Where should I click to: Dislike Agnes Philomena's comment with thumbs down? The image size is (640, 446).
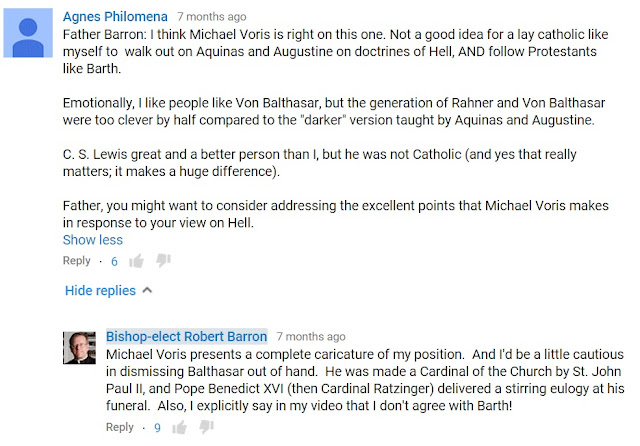pos(163,261)
